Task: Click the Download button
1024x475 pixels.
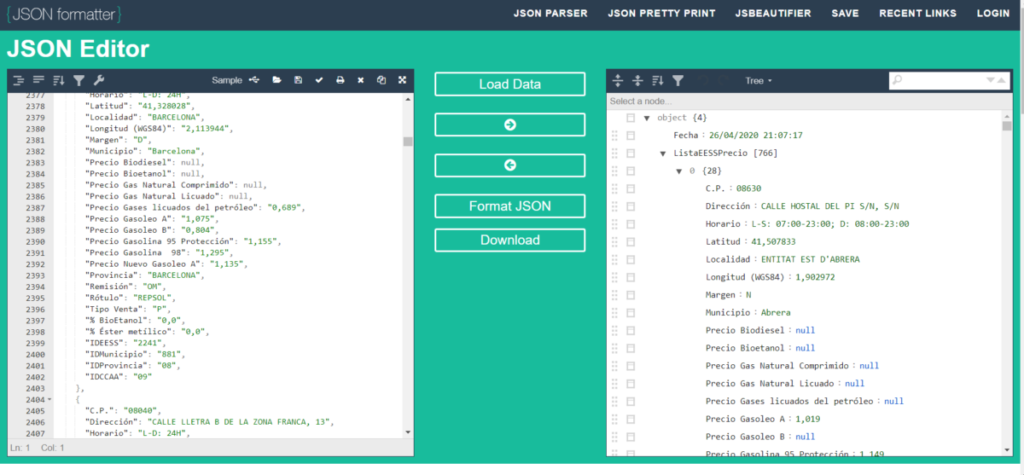Action: point(510,240)
